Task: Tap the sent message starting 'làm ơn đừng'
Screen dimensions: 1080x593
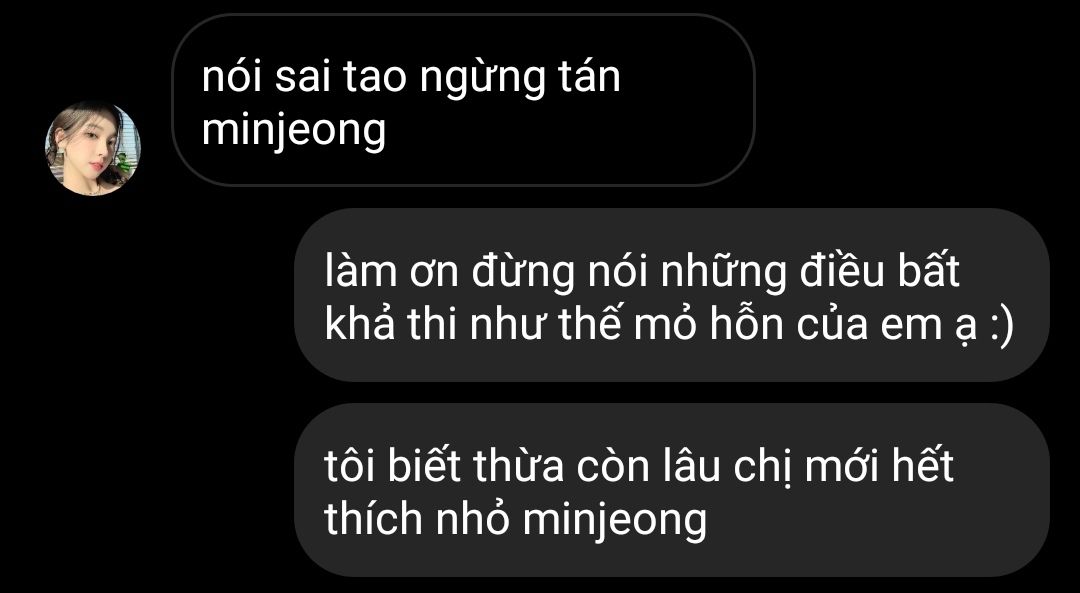Action: 672,295
